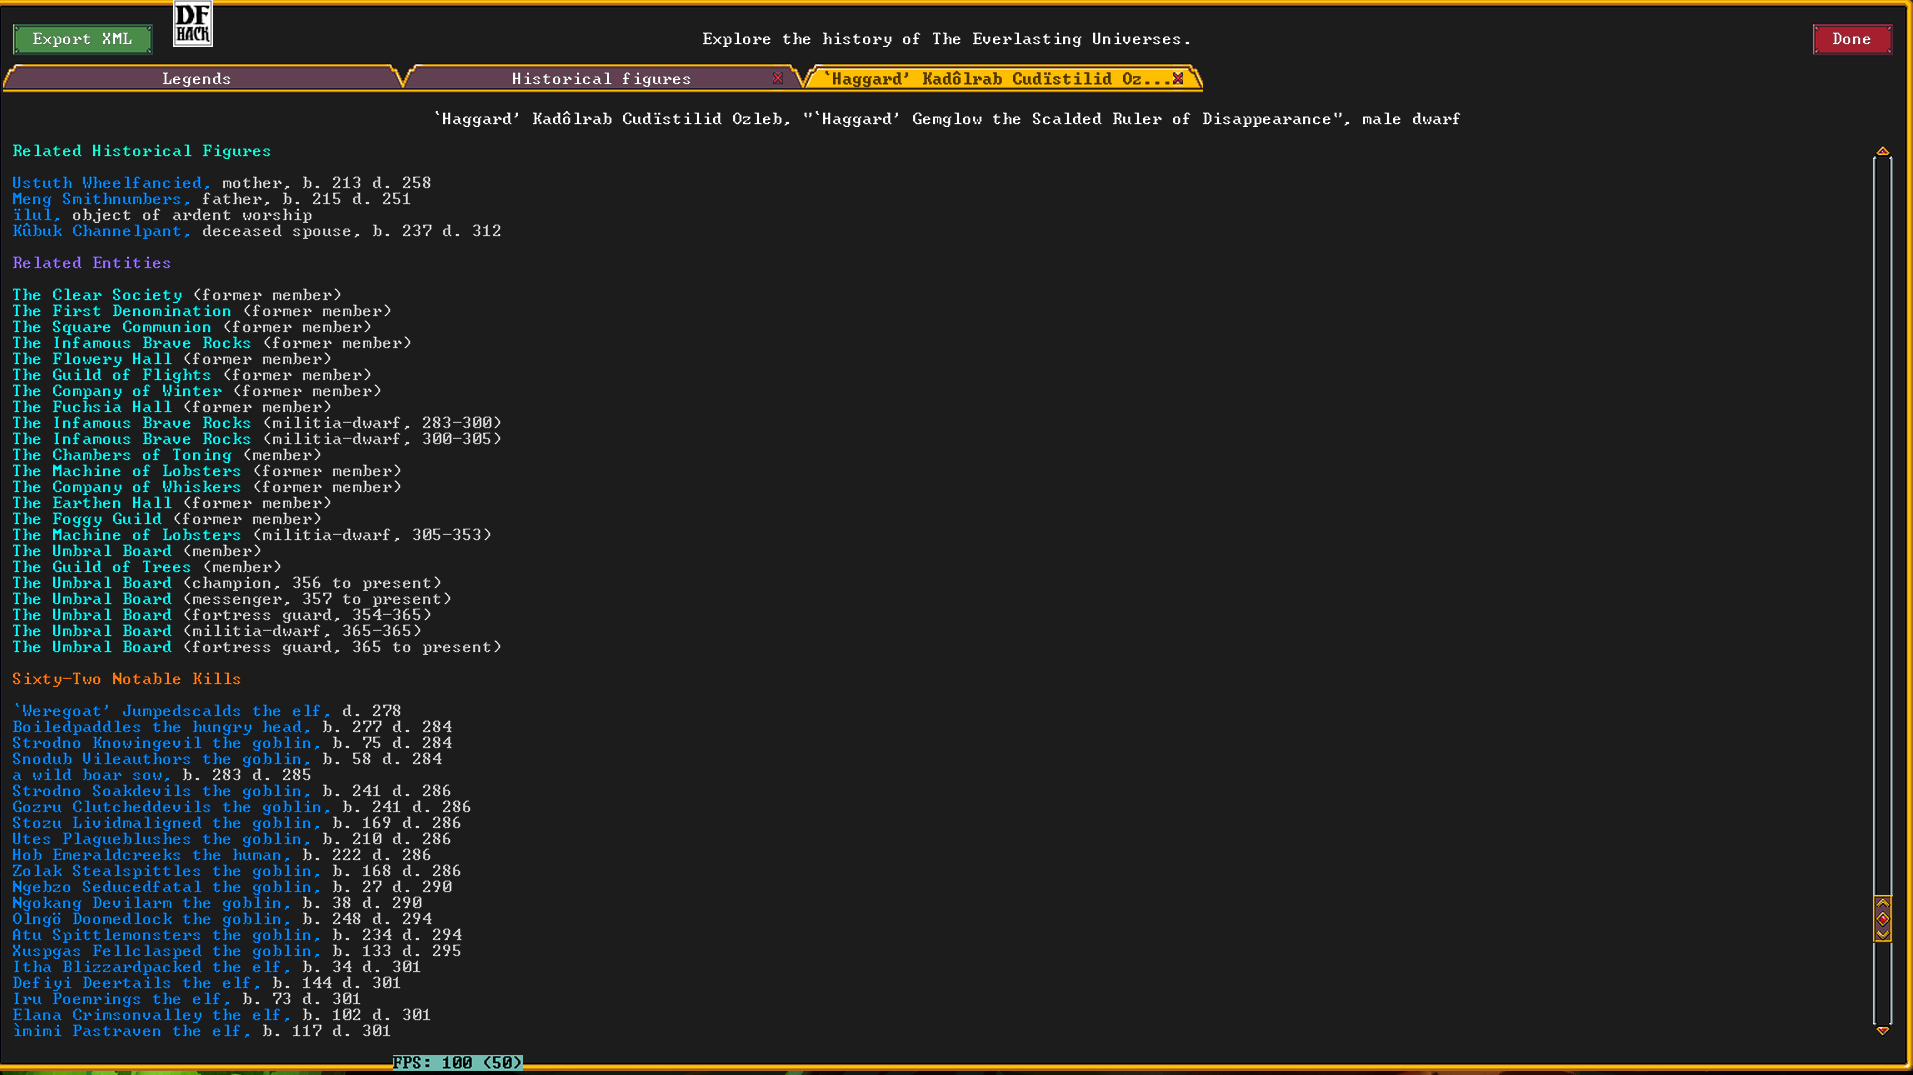The height and width of the screenshot is (1075, 1913).
Task: Open Gozru Clutcheddevils the goblin link
Action: [x=172, y=807]
